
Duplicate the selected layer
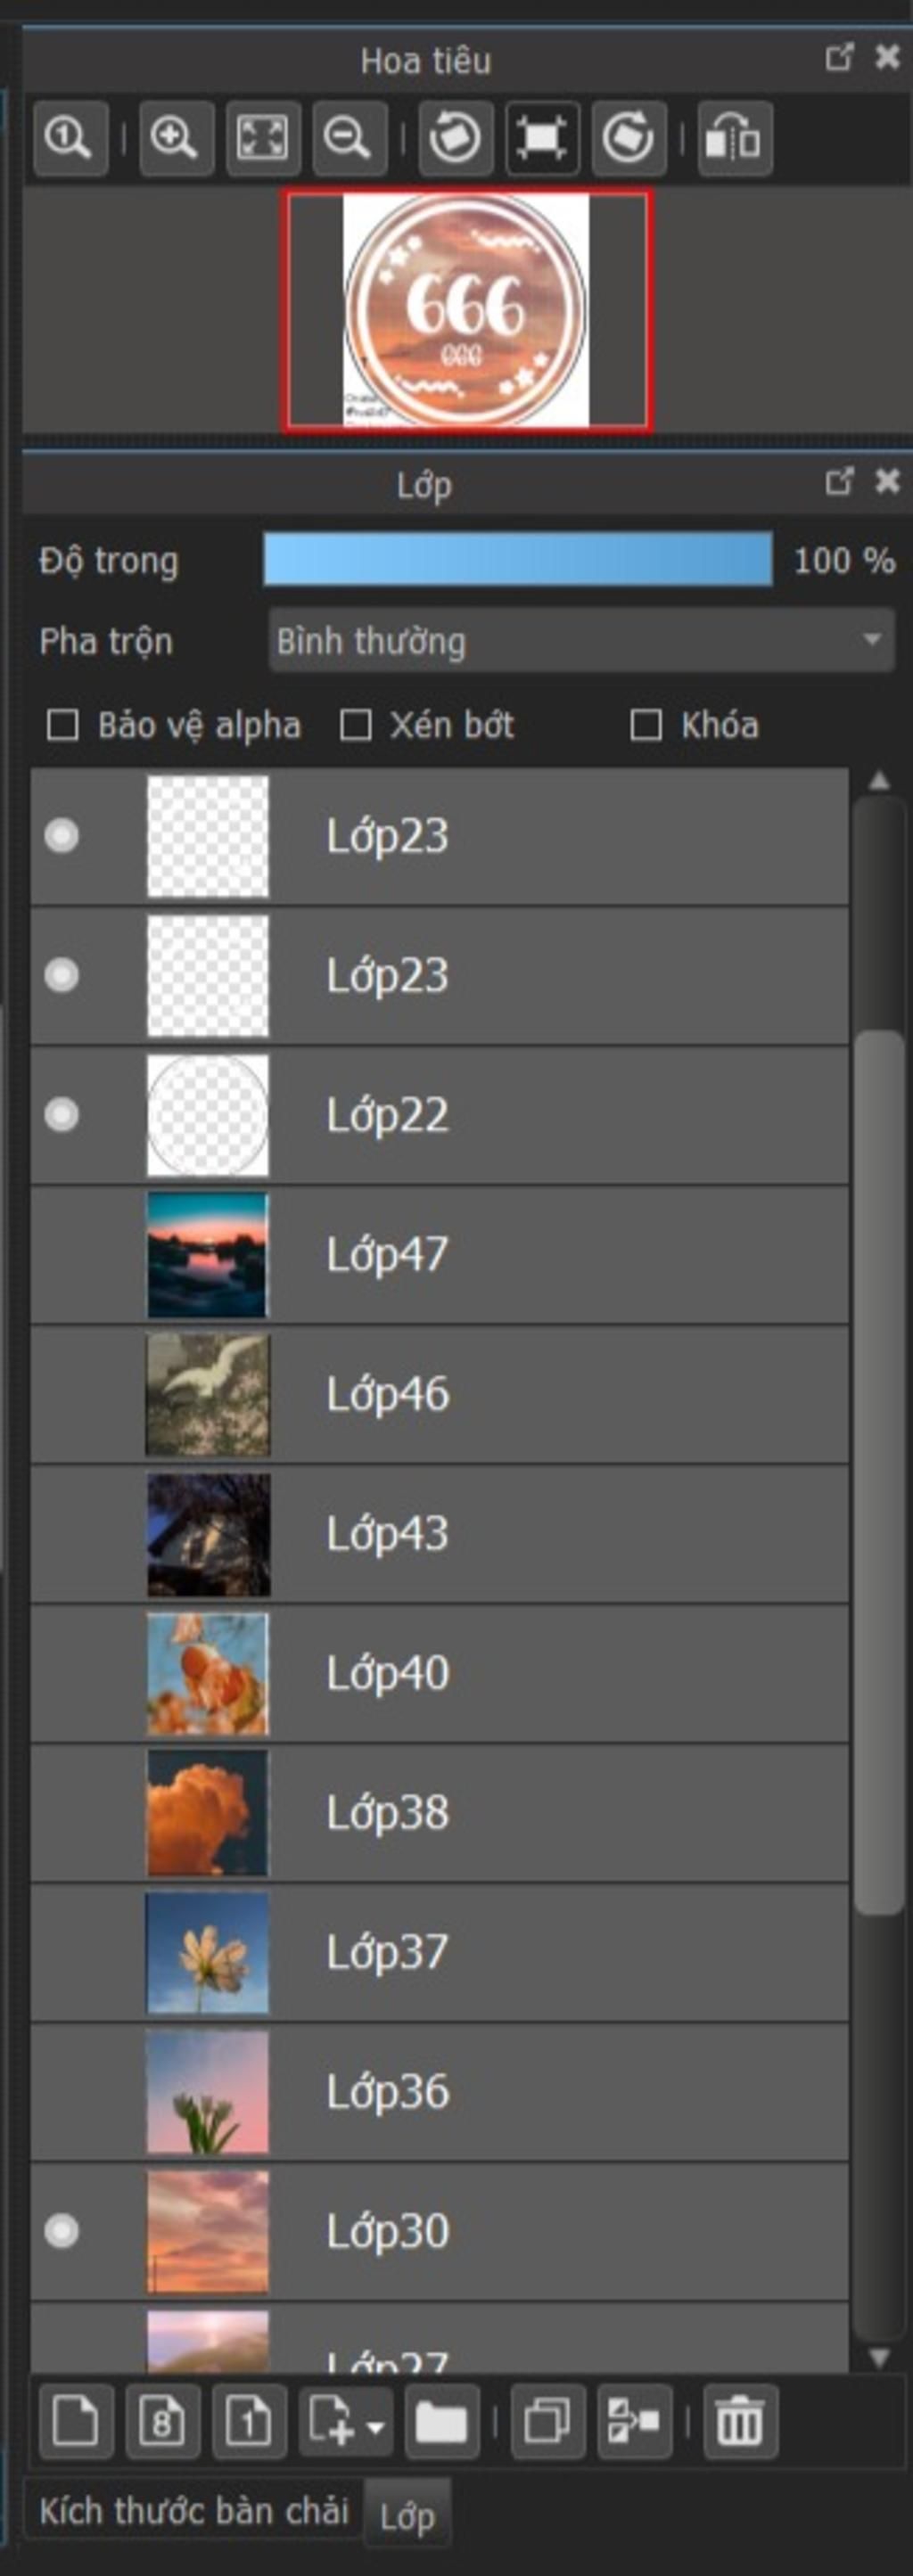547,2423
